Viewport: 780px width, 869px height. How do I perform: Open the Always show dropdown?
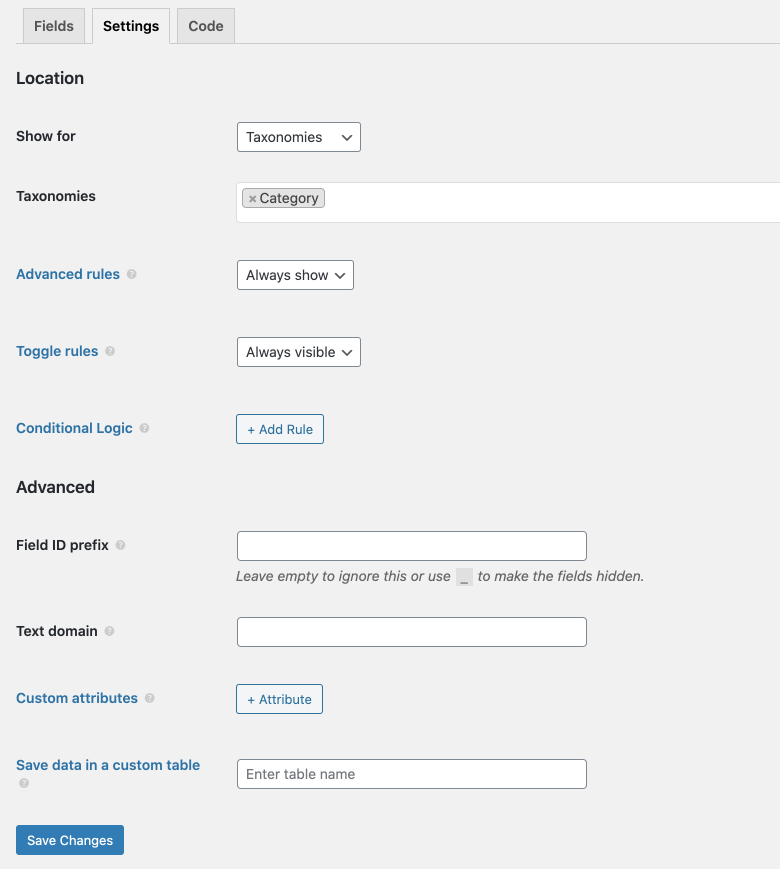295,275
